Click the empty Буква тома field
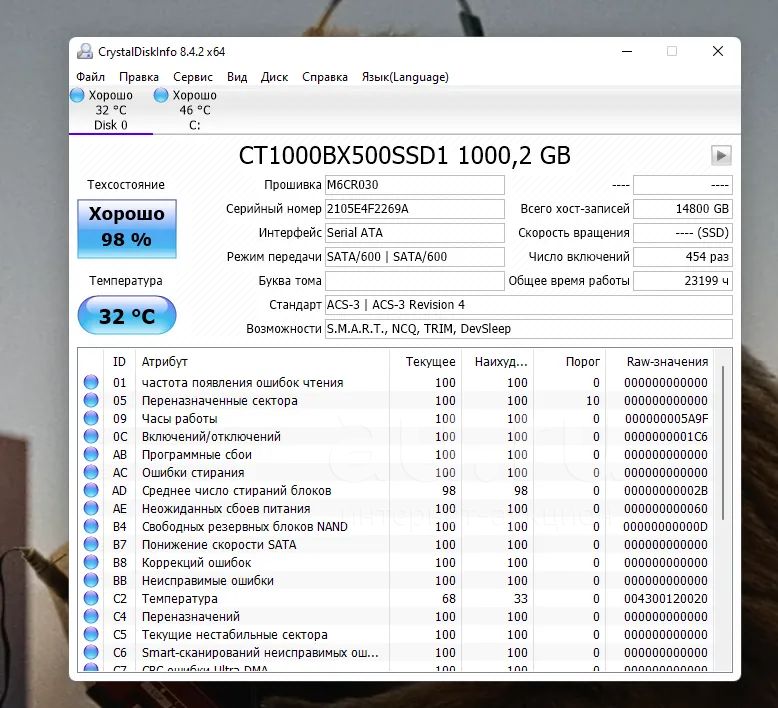Viewport: 778px width, 708px height. (415, 281)
